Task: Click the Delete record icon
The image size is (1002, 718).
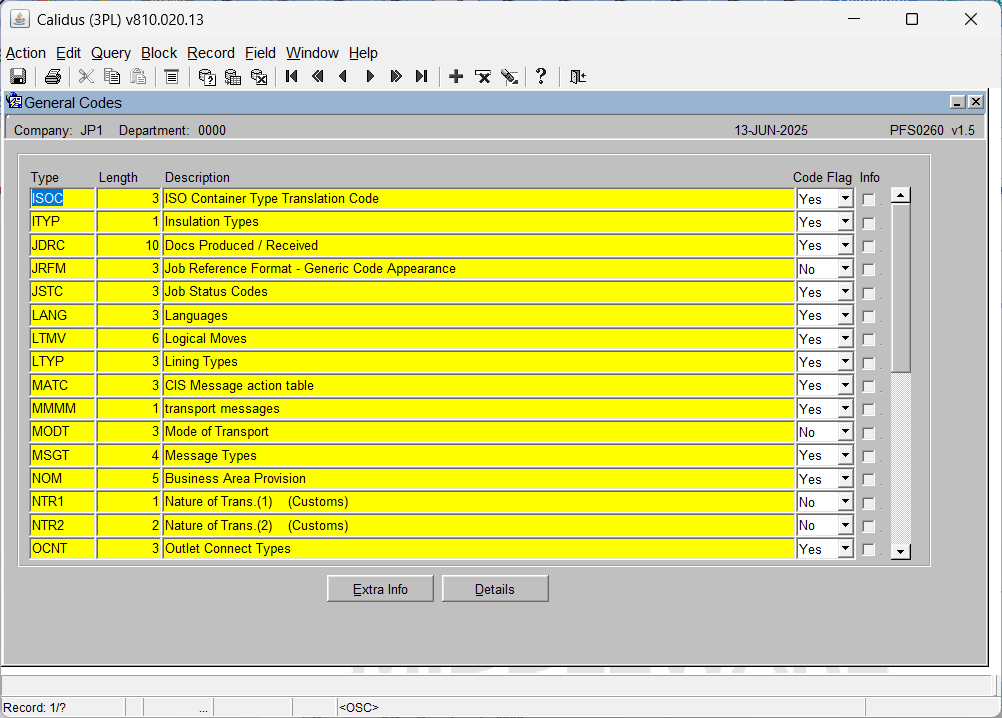Action: pyautogui.click(x=483, y=77)
